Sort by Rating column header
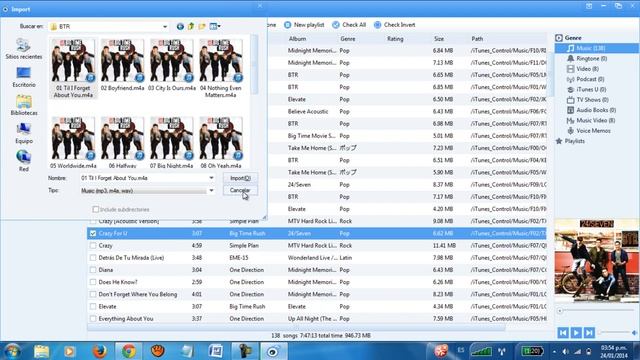Image resolution: width=640 pixels, height=360 pixels. (395, 39)
